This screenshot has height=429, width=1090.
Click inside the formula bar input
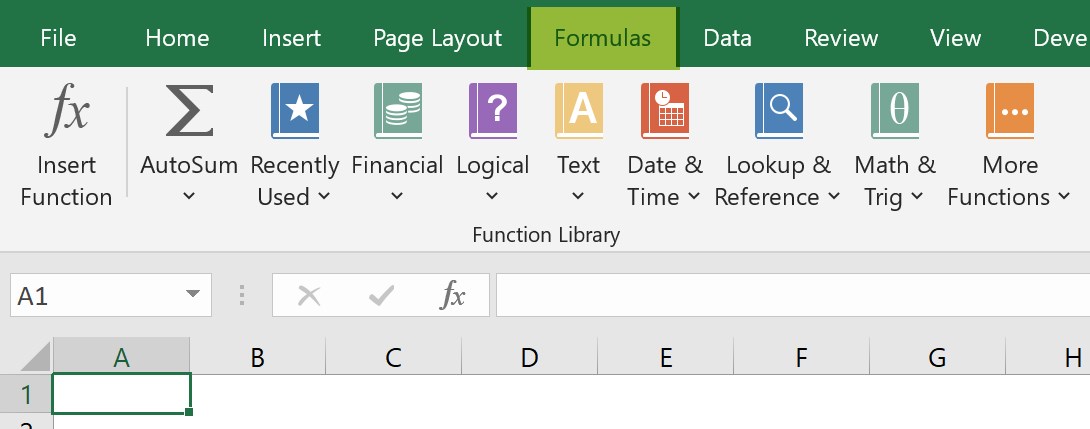(792, 296)
